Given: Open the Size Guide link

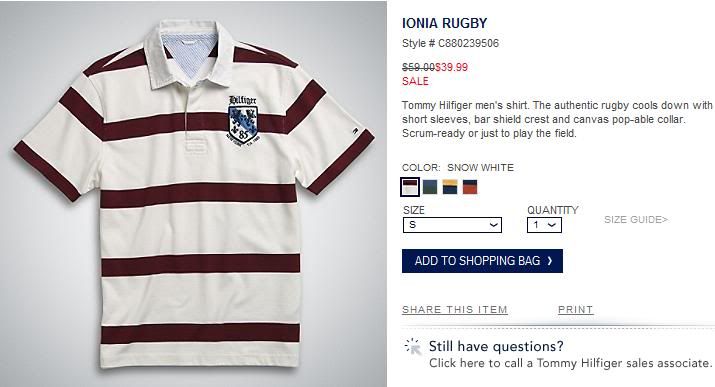Looking at the screenshot, I should click(x=636, y=220).
